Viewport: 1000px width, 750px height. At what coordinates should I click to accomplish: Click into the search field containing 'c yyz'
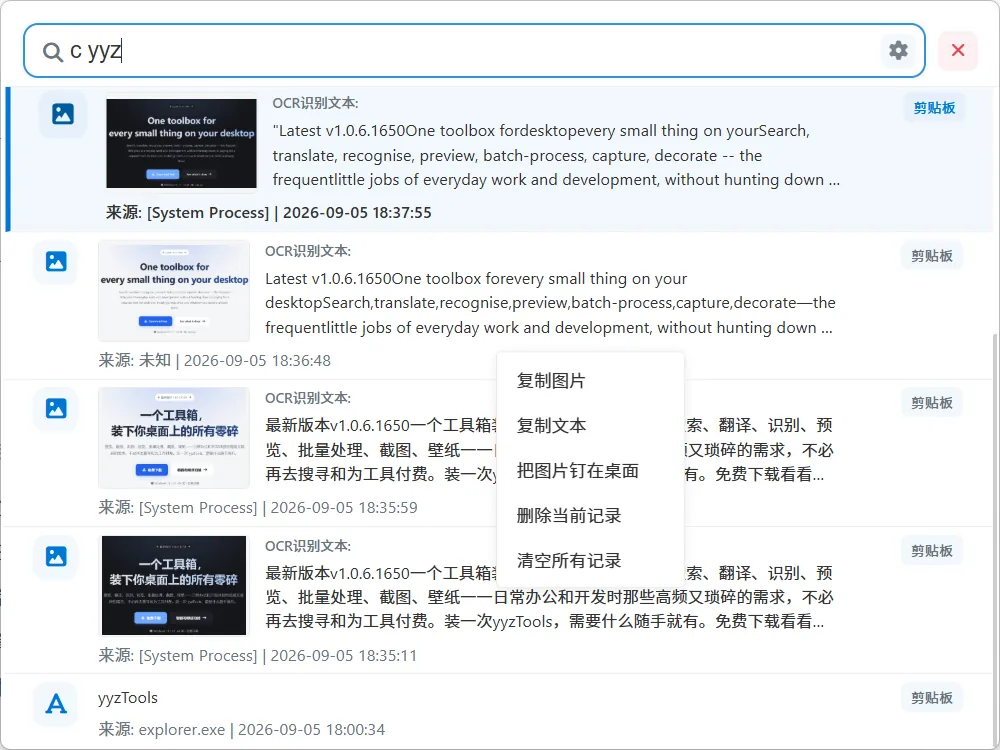[x=474, y=50]
